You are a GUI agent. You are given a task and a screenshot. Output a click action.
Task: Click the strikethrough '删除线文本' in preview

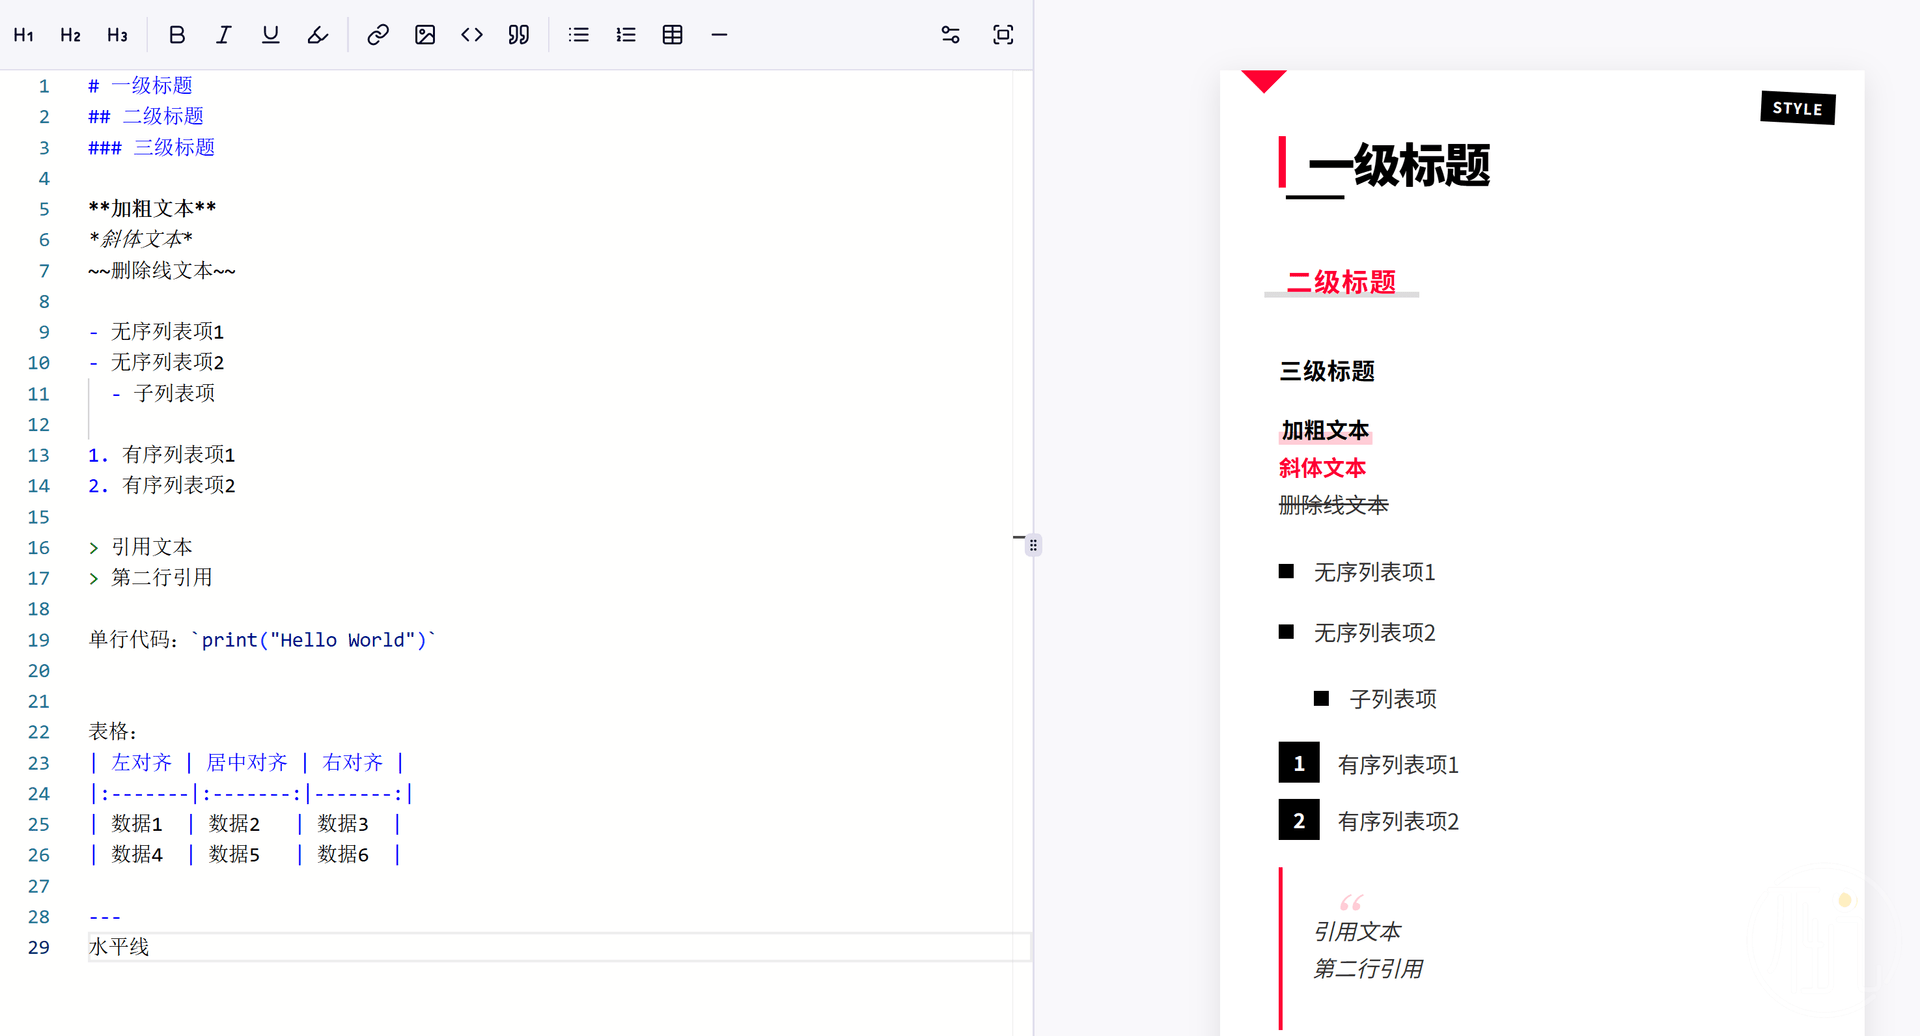click(1334, 505)
